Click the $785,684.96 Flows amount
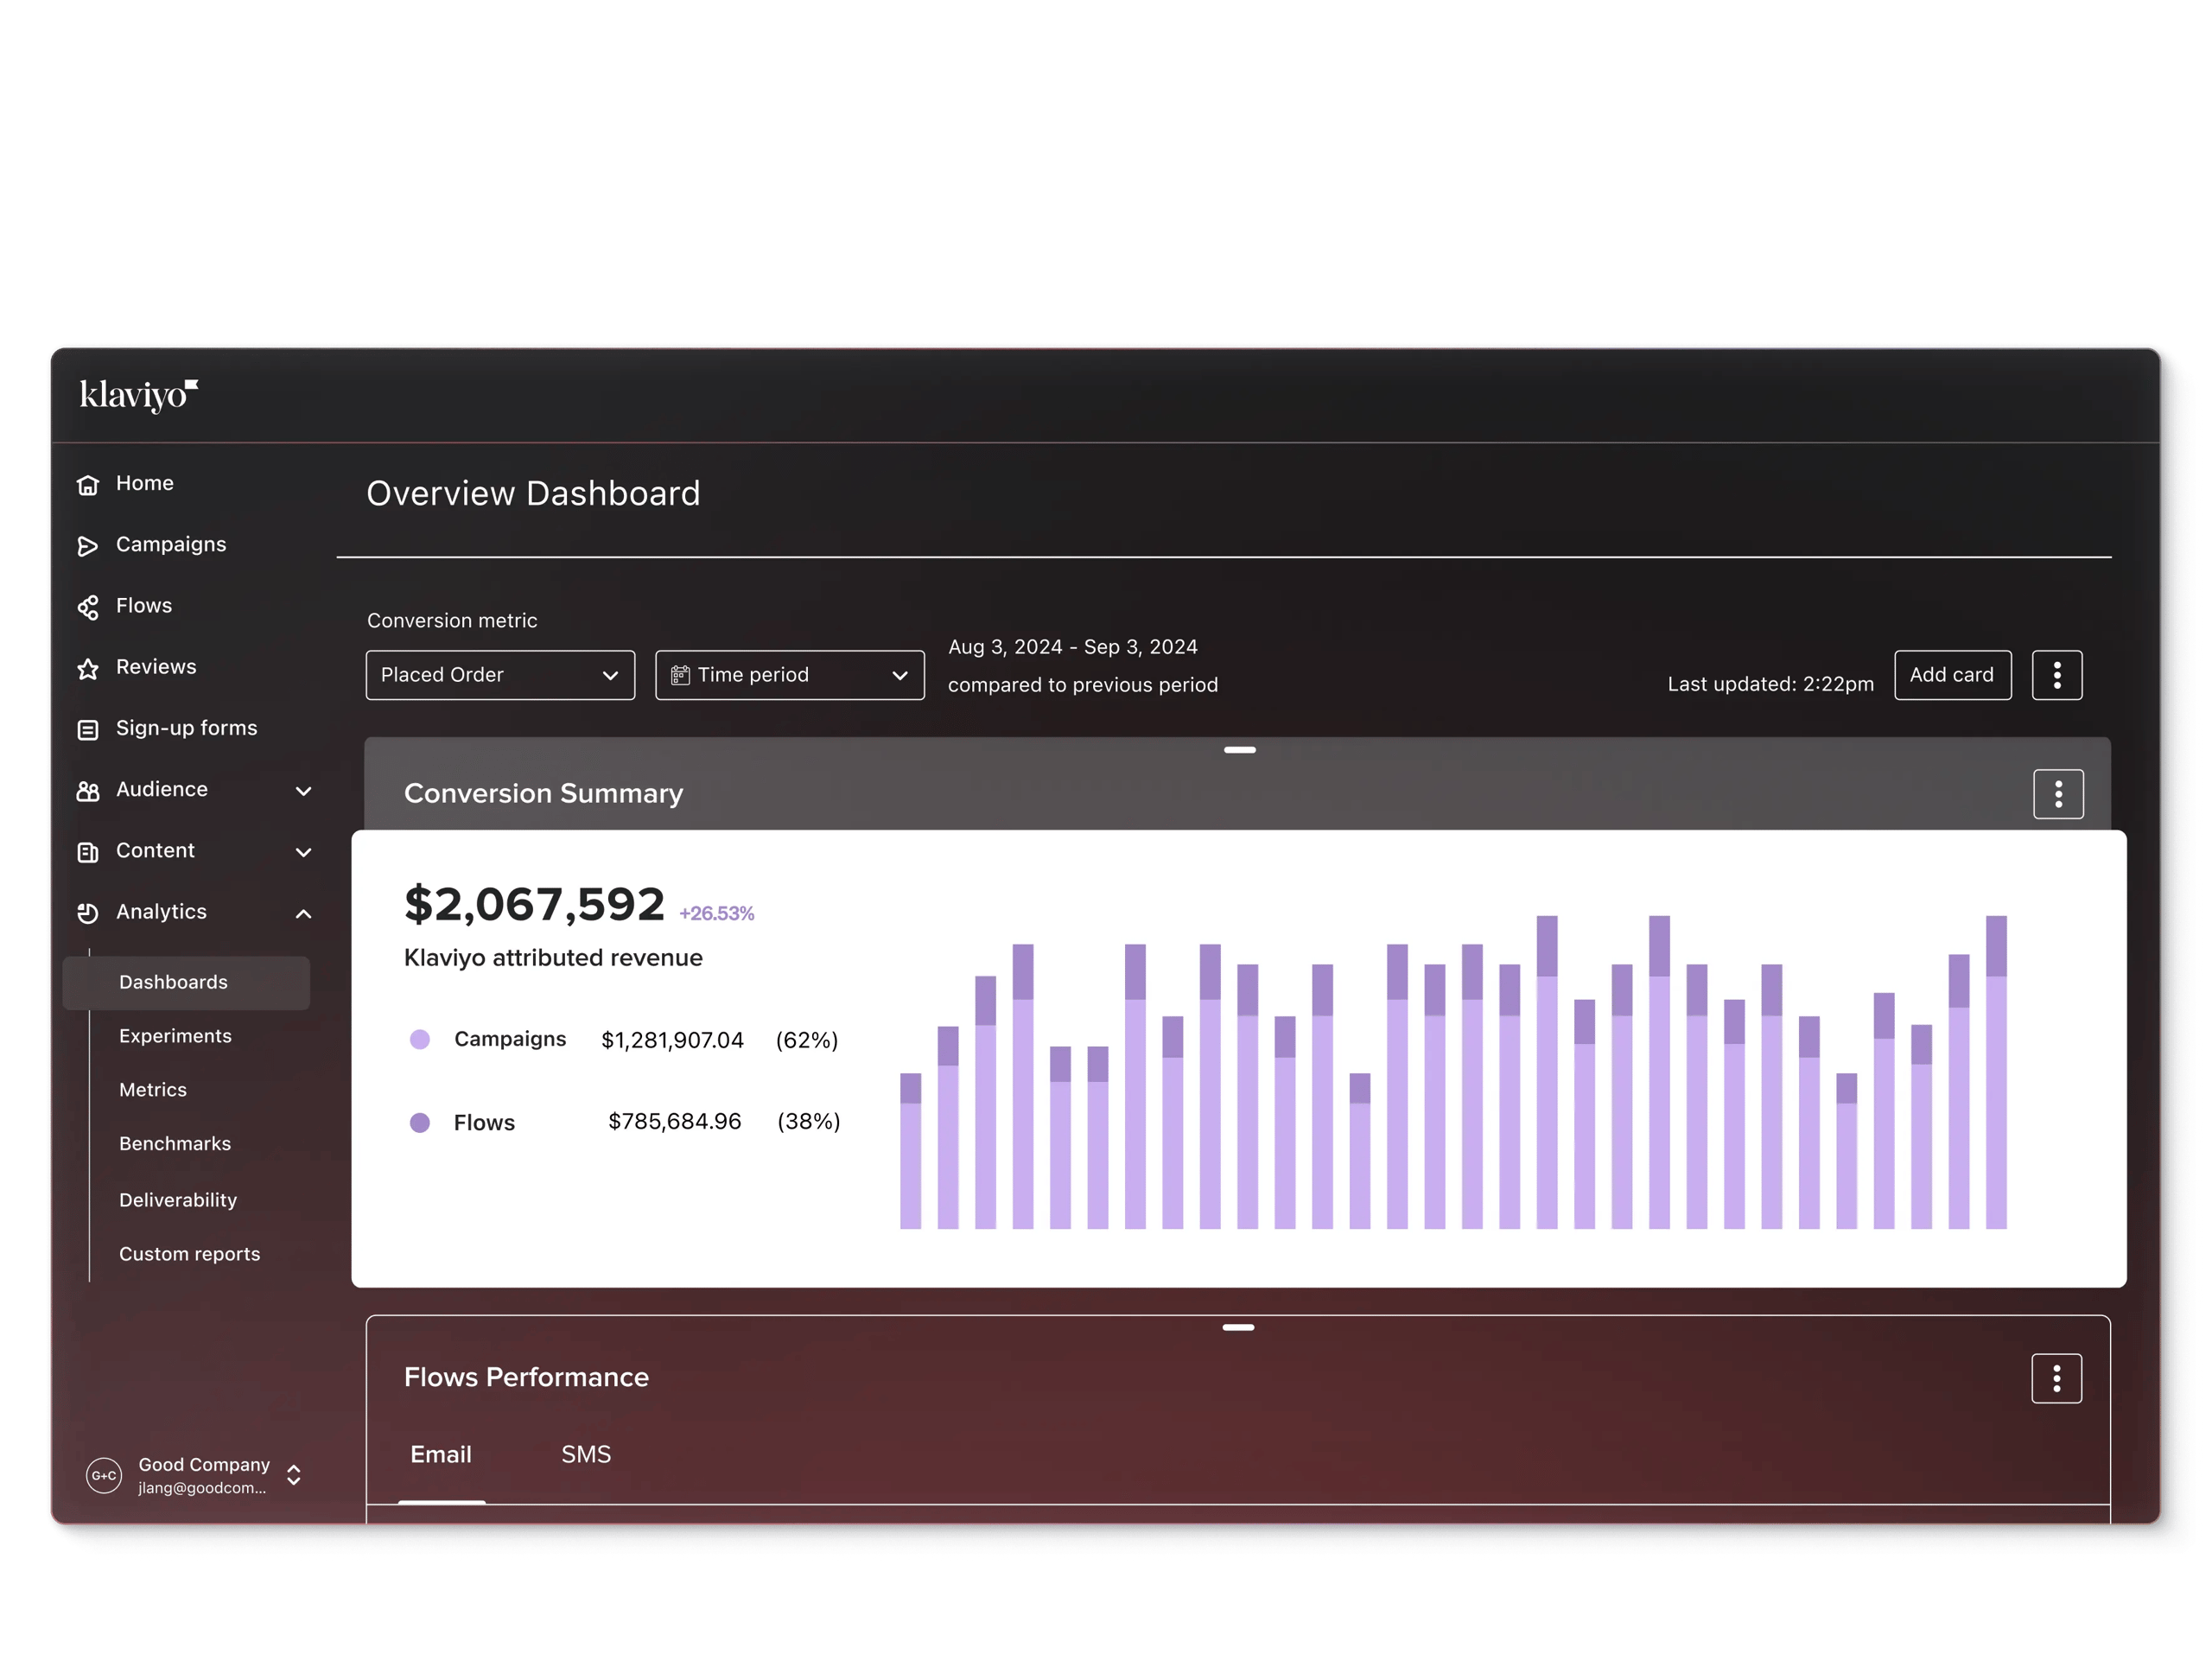This screenshot has width=2212, height=1667. (x=675, y=1121)
